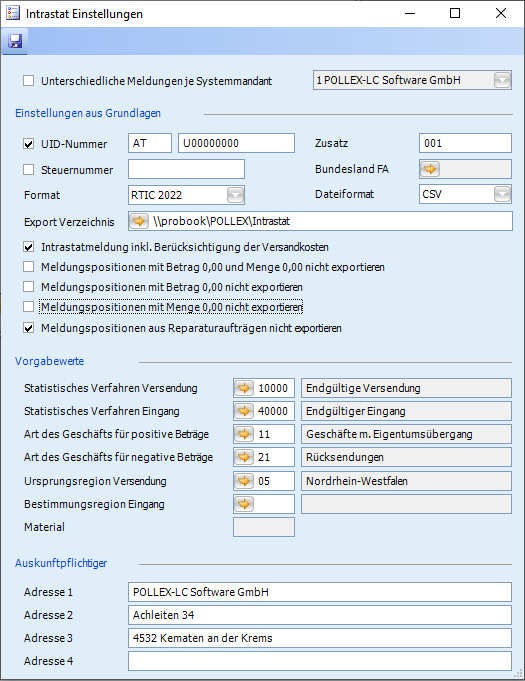Minimize the Intrastat Einstellungen window
This screenshot has width=525, height=681.
[410, 13]
